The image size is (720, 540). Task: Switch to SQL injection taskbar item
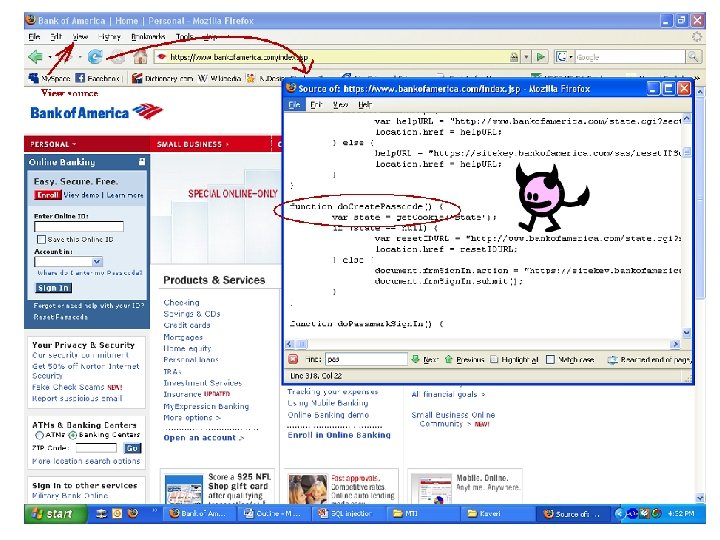tap(347, 514)
